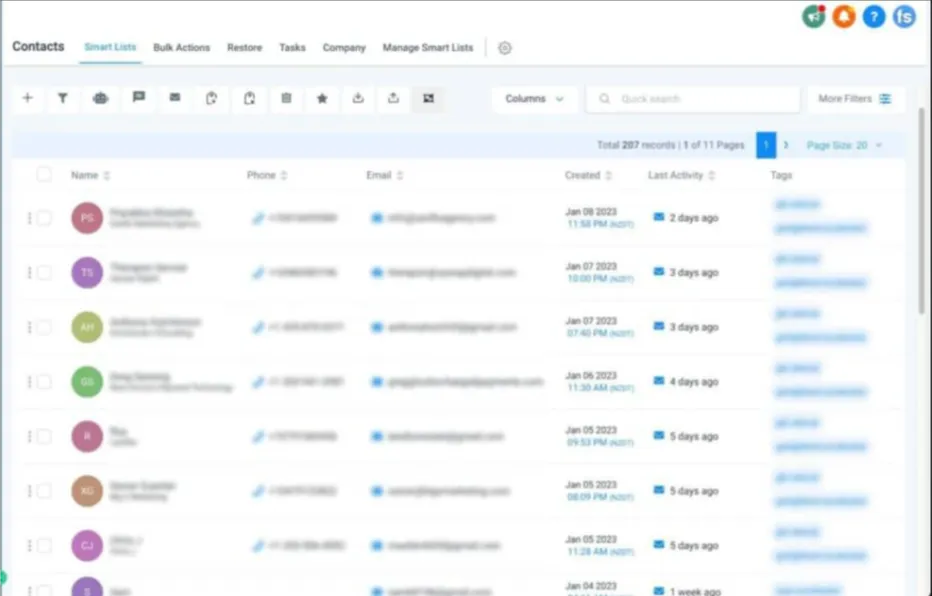The height and width of the screenshot is (596, 932).
Task: Open the orange notifications bell
Action: point(844,17)
